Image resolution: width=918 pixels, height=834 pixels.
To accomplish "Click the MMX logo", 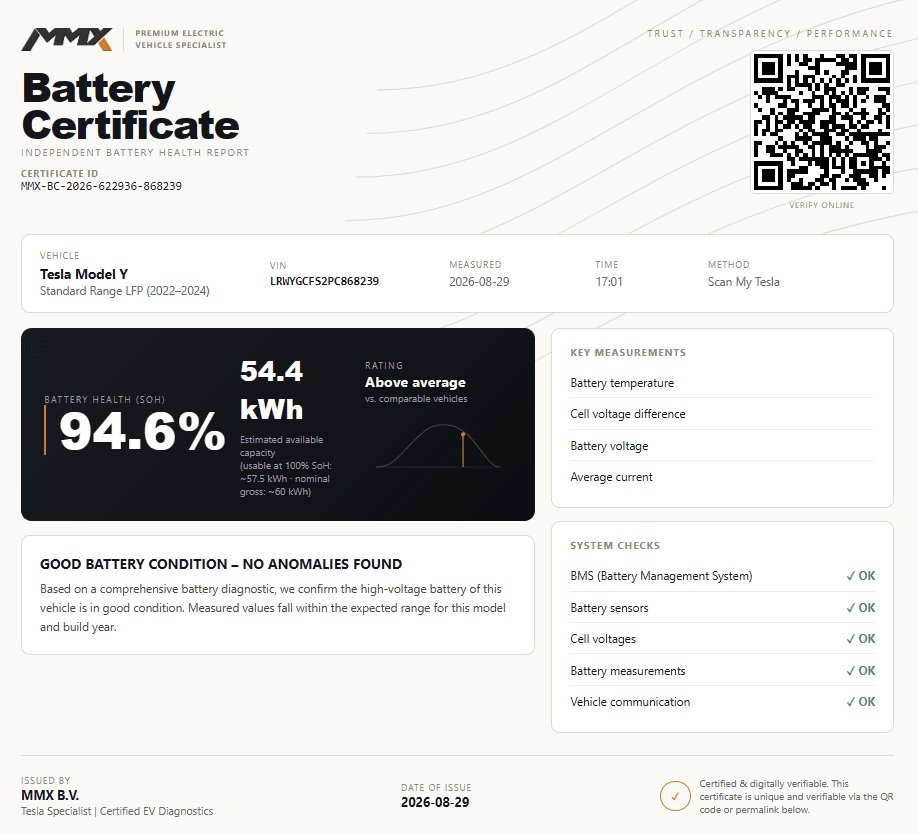I will coord(67,39).
